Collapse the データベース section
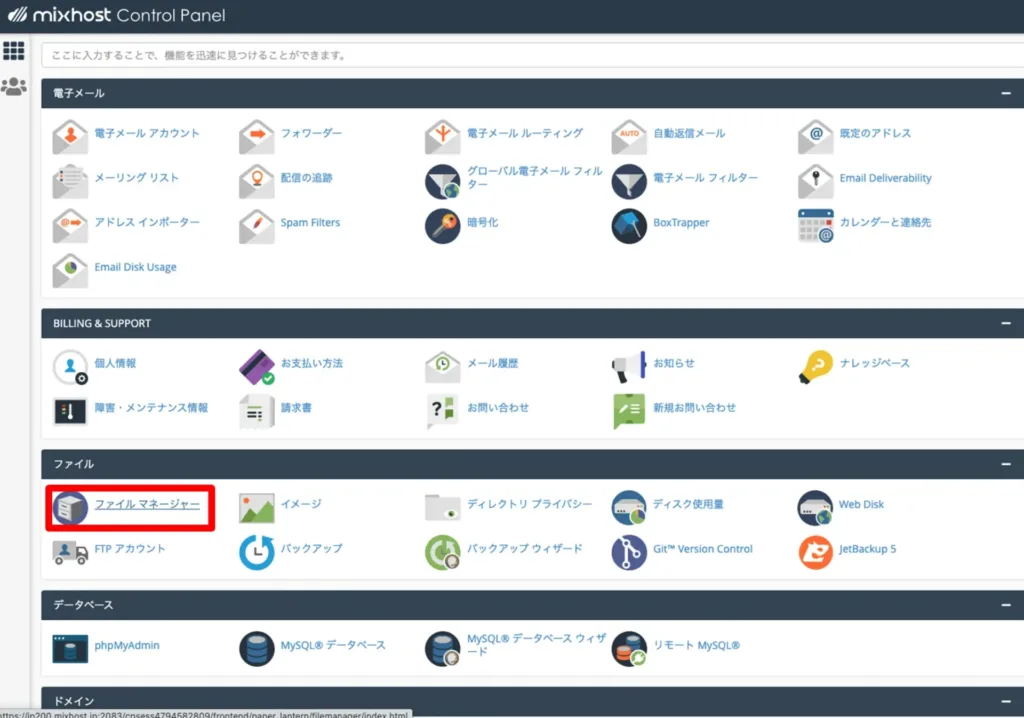The height and width of the screenshot is (718, 1024). (1006, 605)
